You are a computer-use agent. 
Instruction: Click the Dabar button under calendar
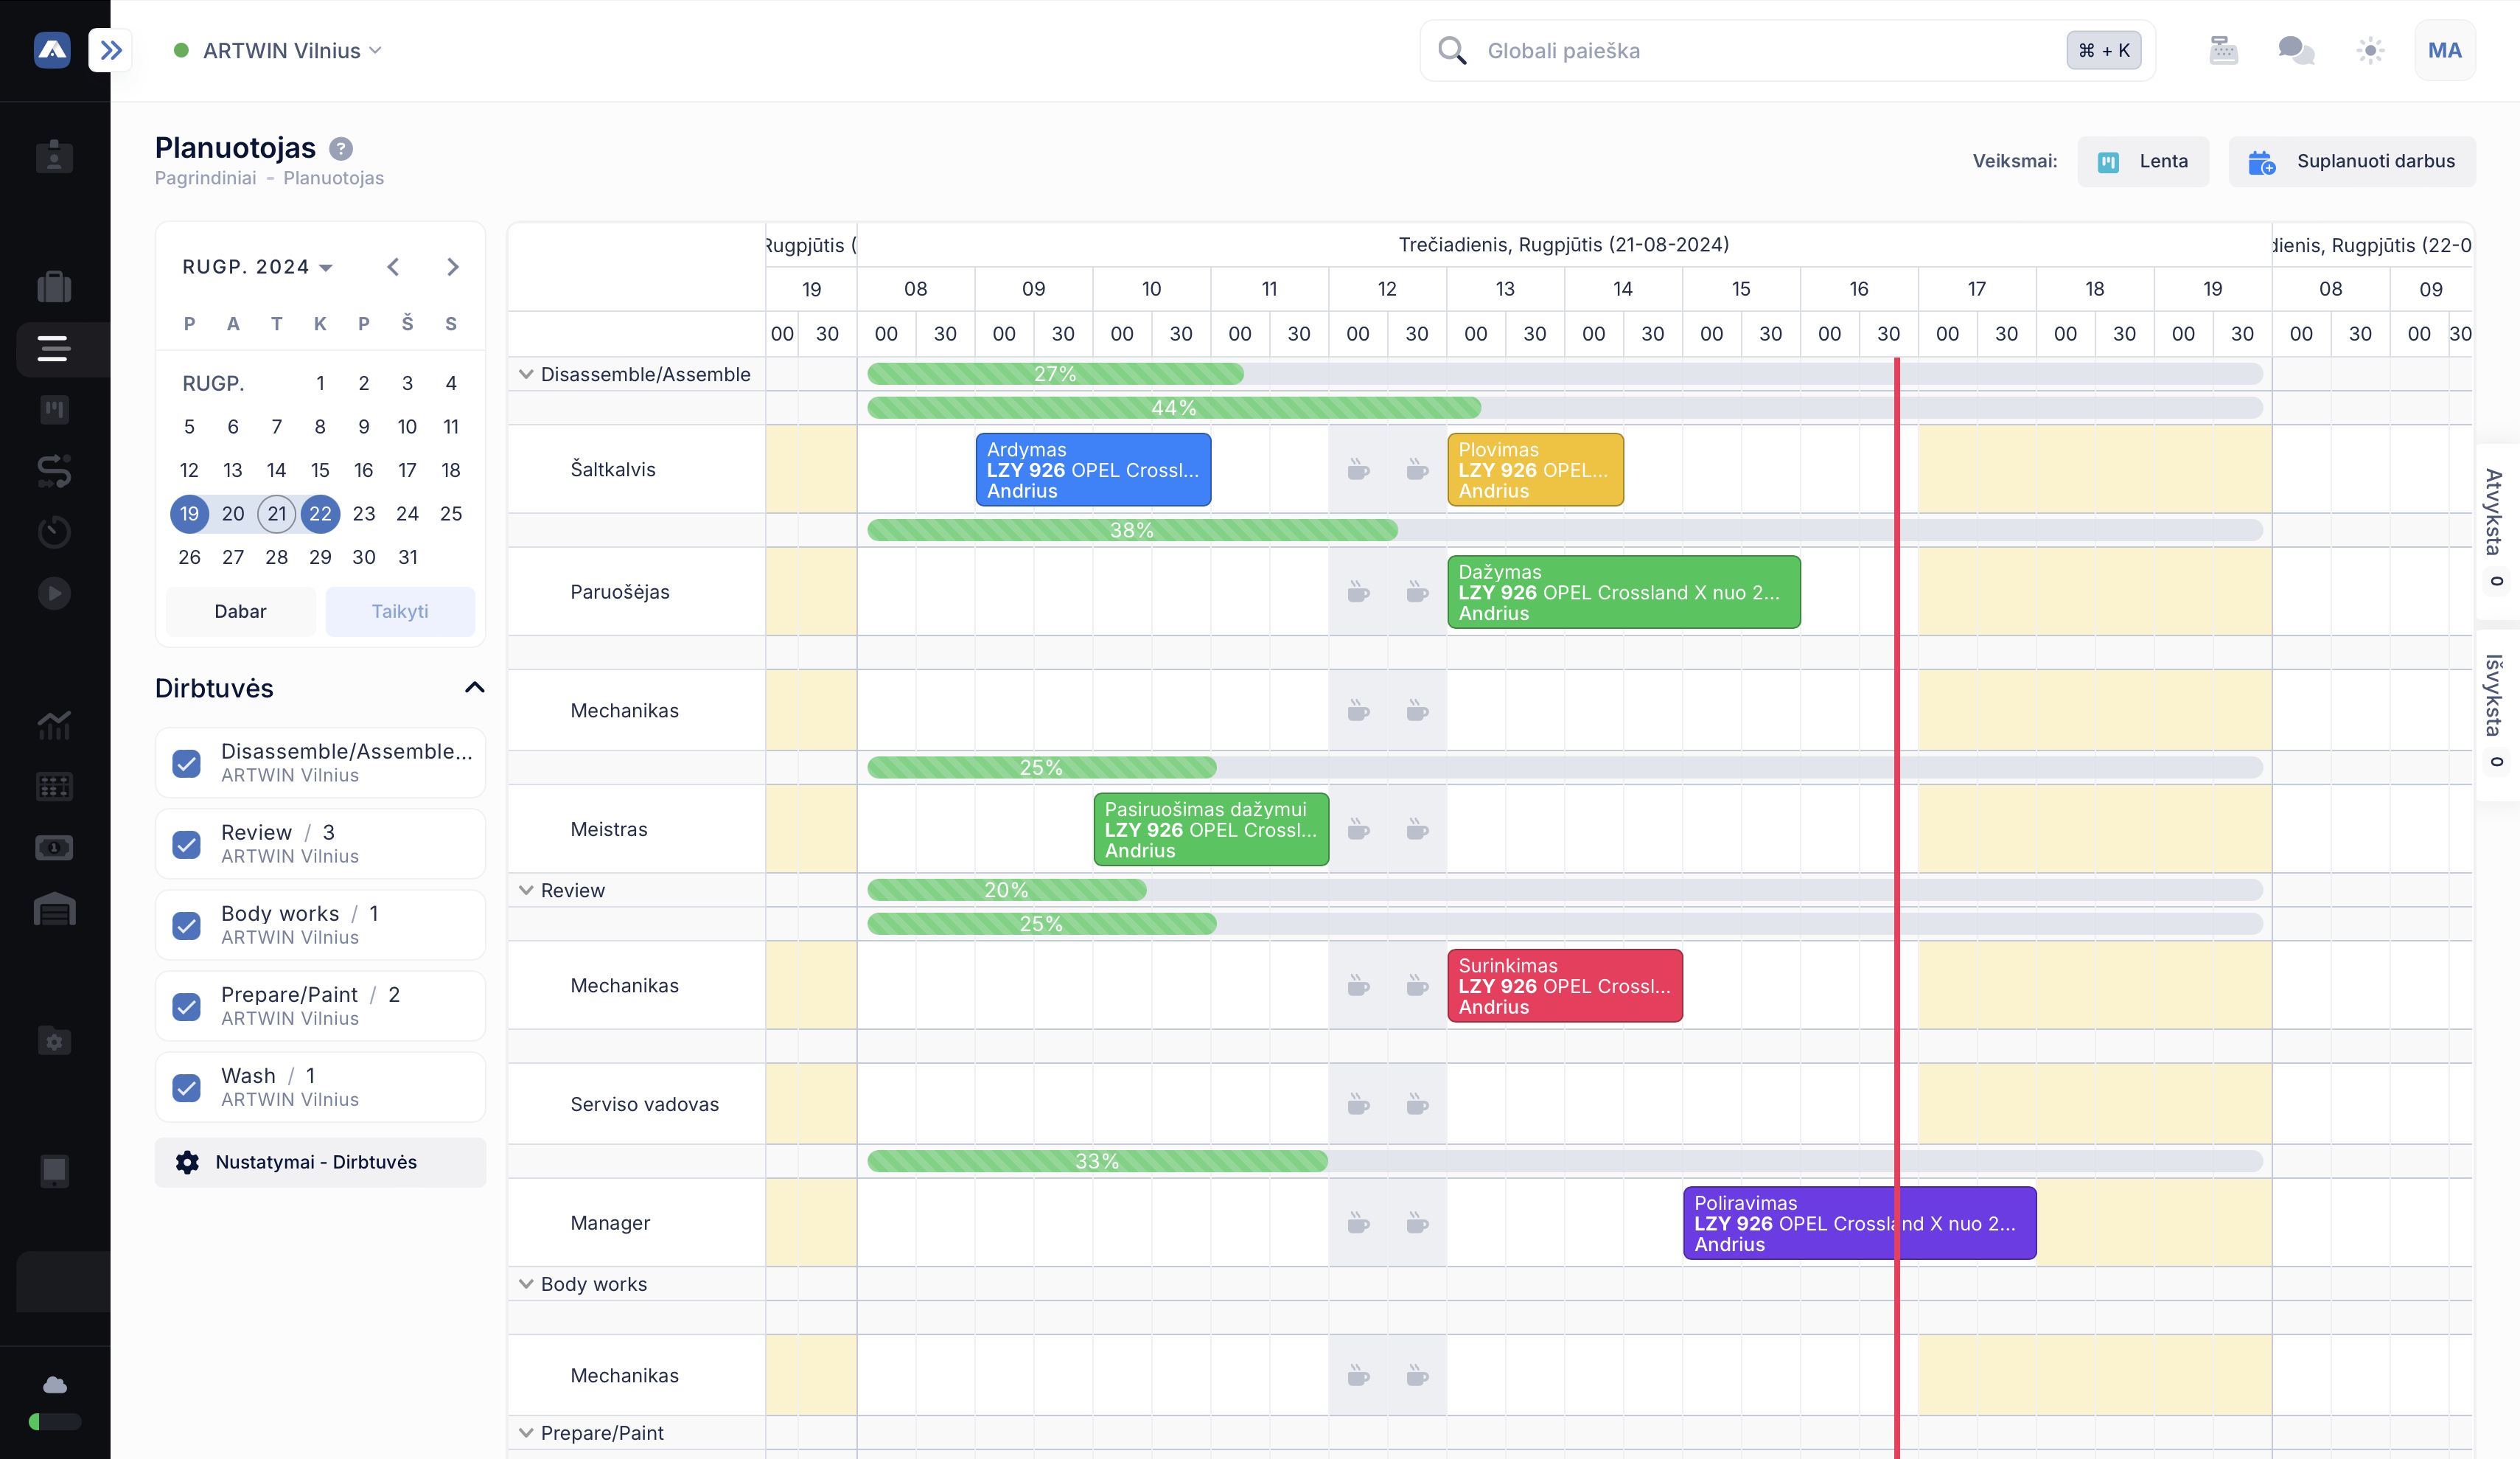click(x=240, y=611)
